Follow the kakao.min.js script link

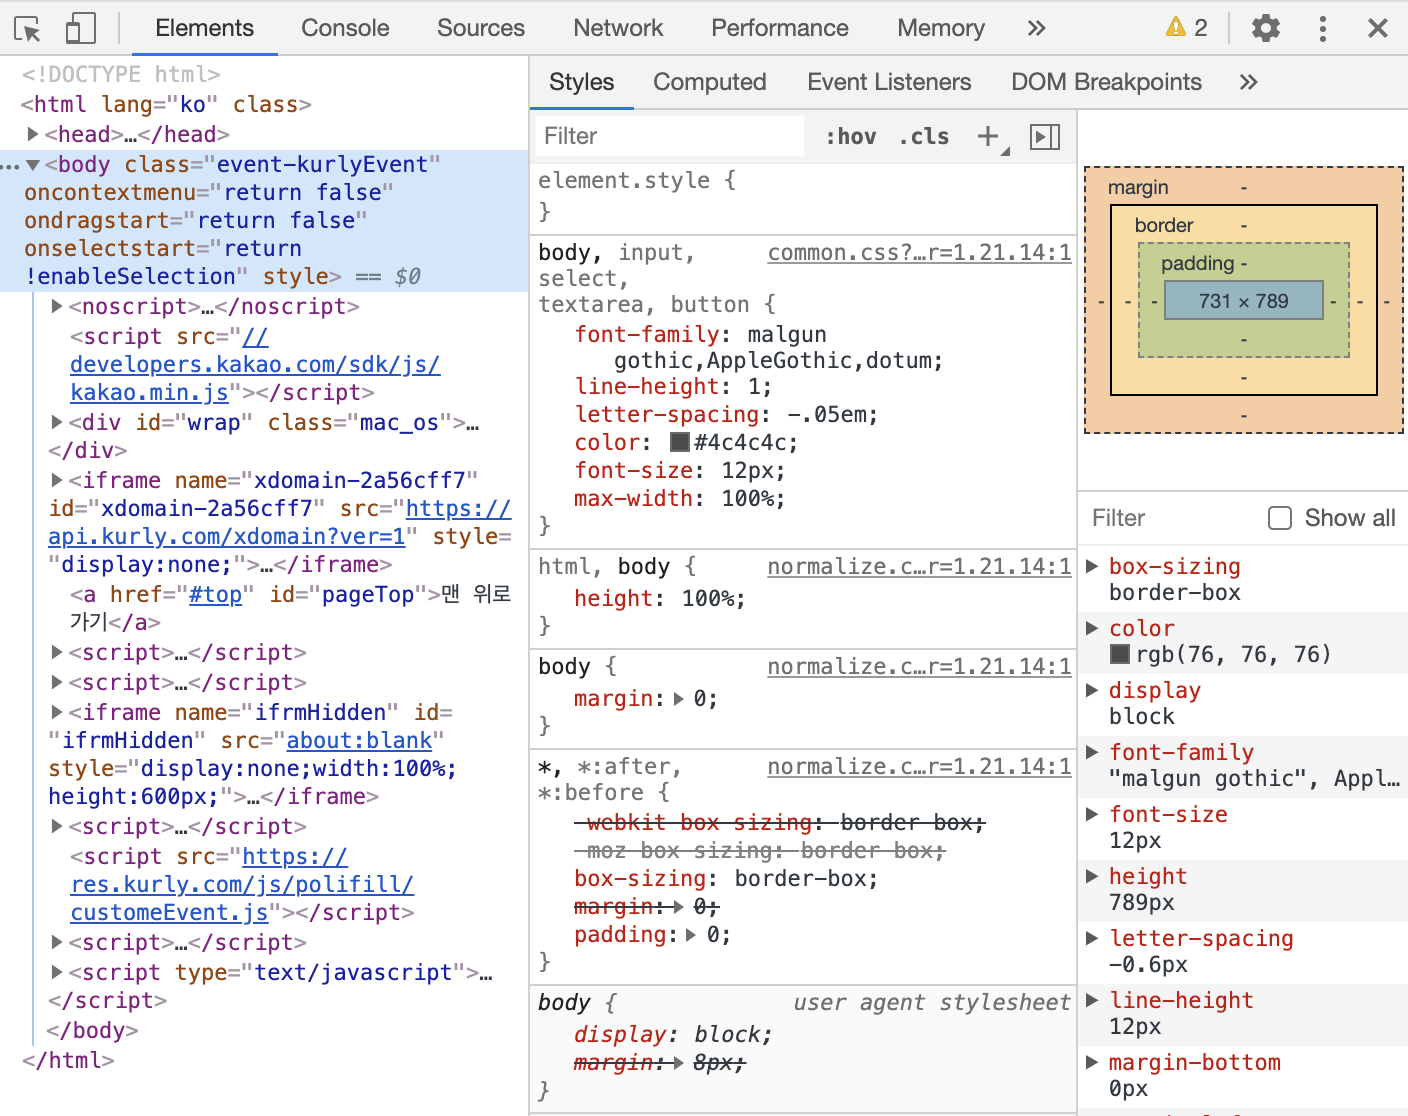tap(255, 365)
